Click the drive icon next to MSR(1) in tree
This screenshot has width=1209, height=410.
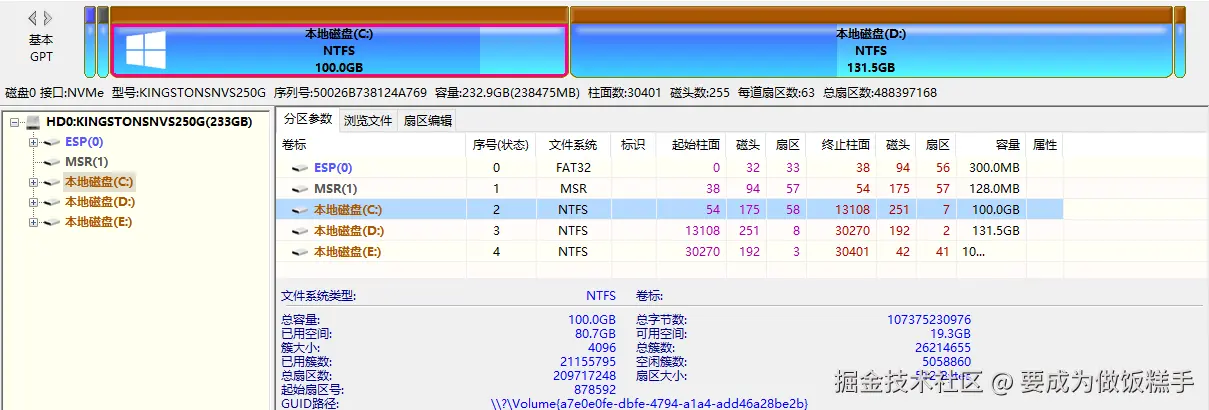point(52,162)
